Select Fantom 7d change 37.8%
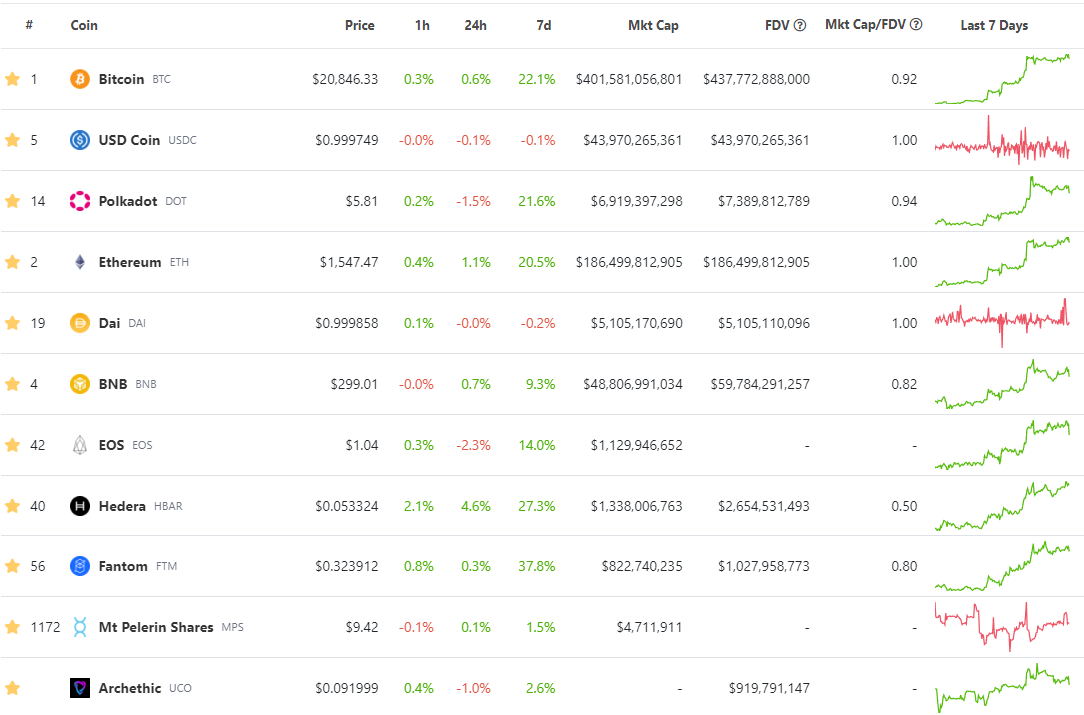The height and width of the screenshot is (715, 1084). point(537,566)
